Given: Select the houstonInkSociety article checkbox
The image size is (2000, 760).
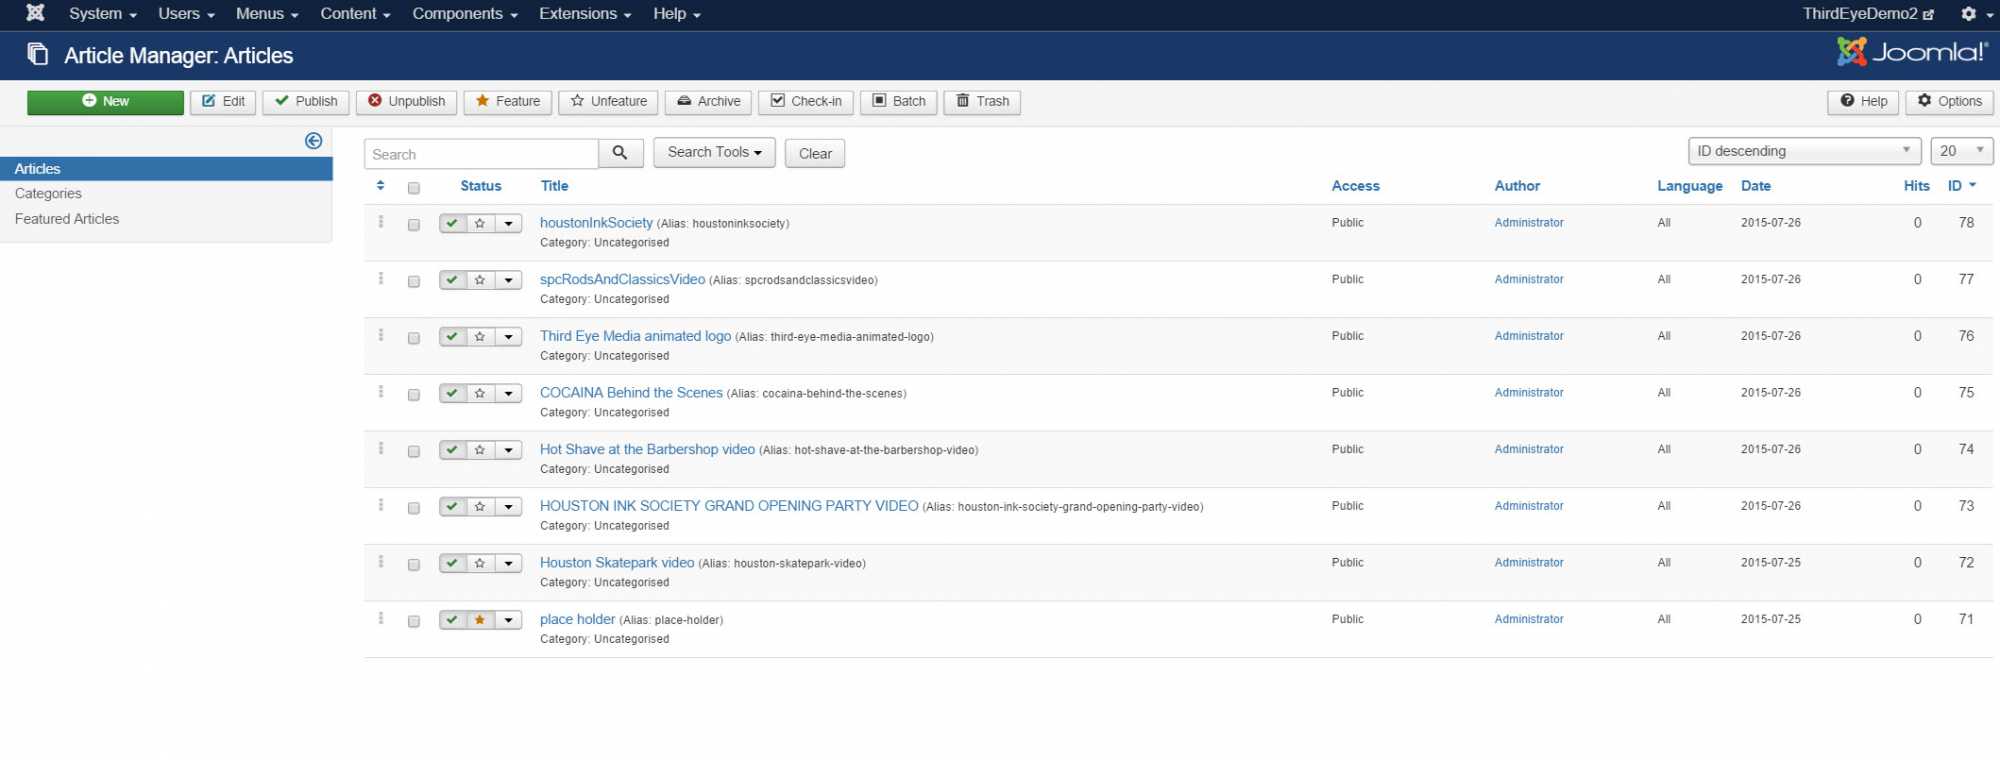Looking at the screenshot, I should [x=414, y=225].
